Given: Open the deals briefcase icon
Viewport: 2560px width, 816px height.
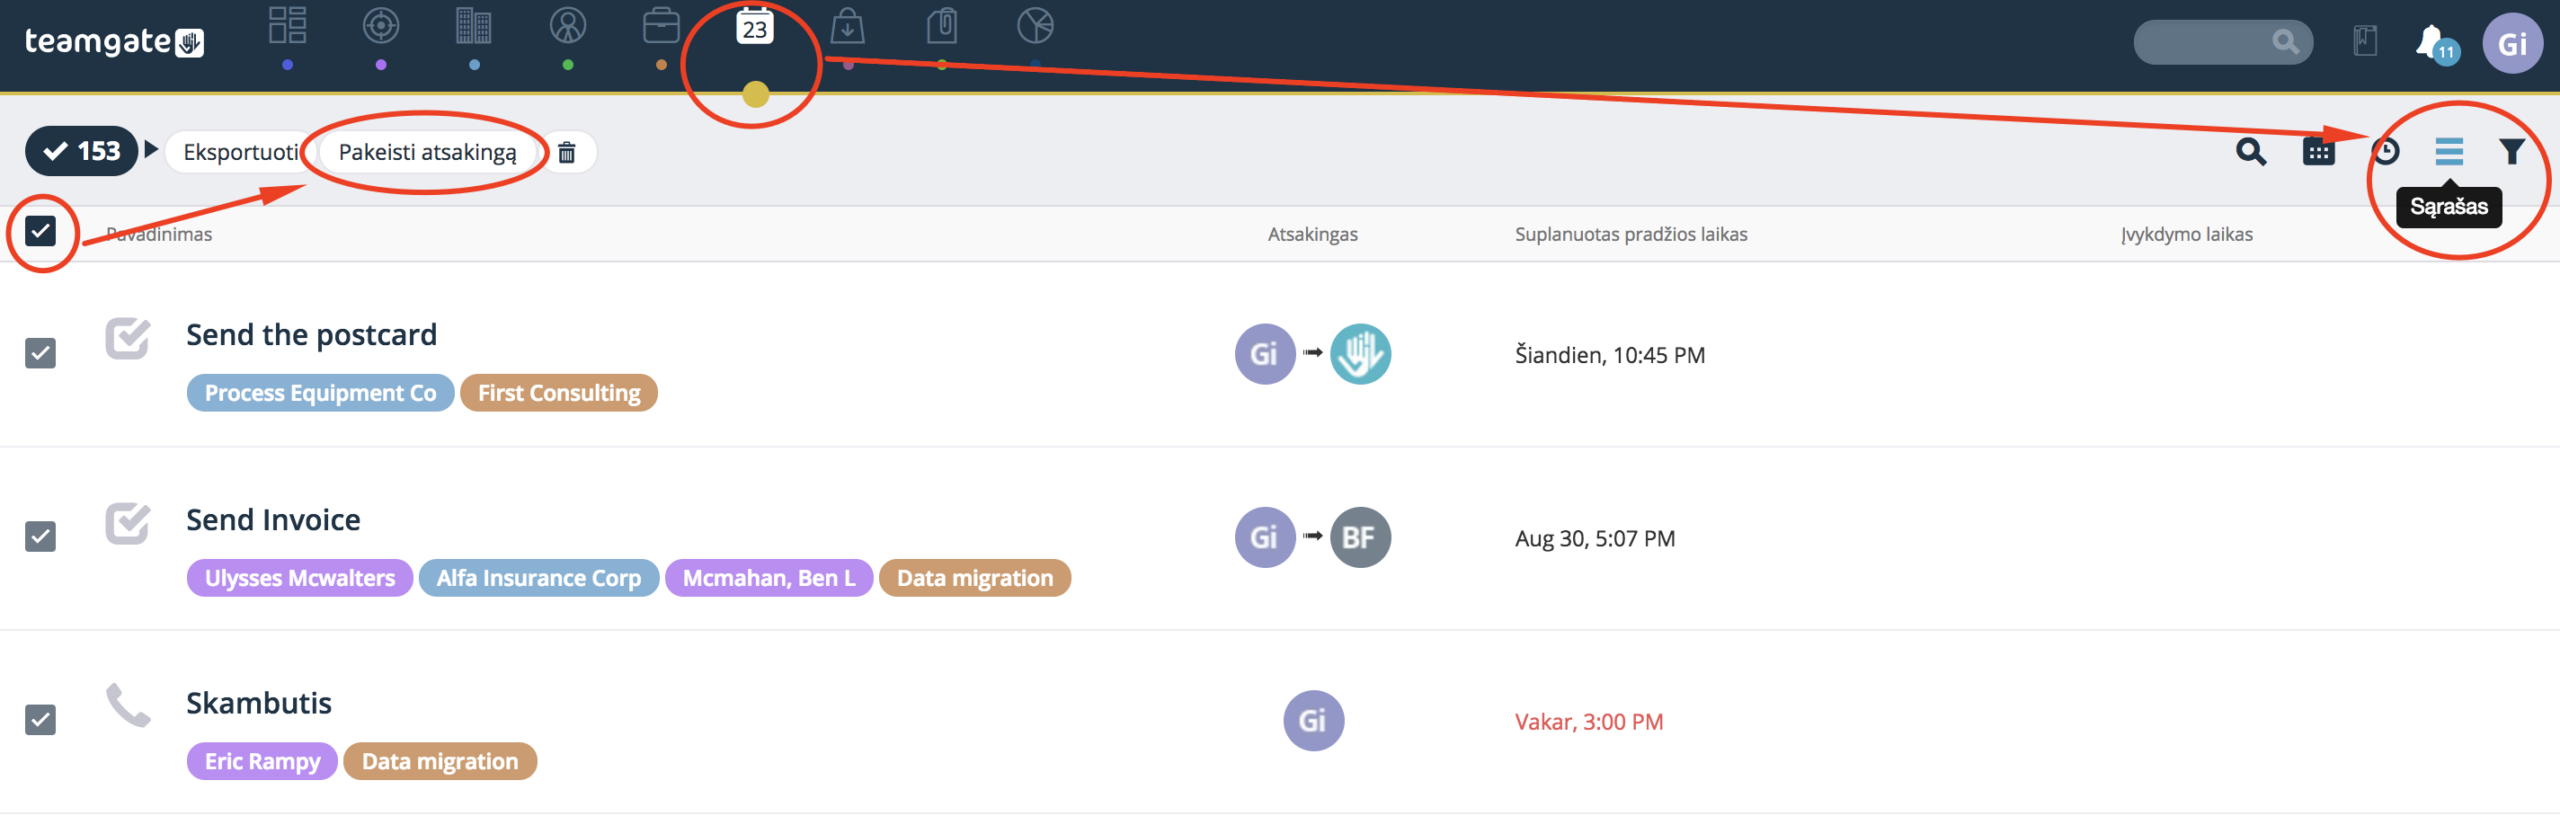Looking at the screenshot, I should tap(661, 26).
